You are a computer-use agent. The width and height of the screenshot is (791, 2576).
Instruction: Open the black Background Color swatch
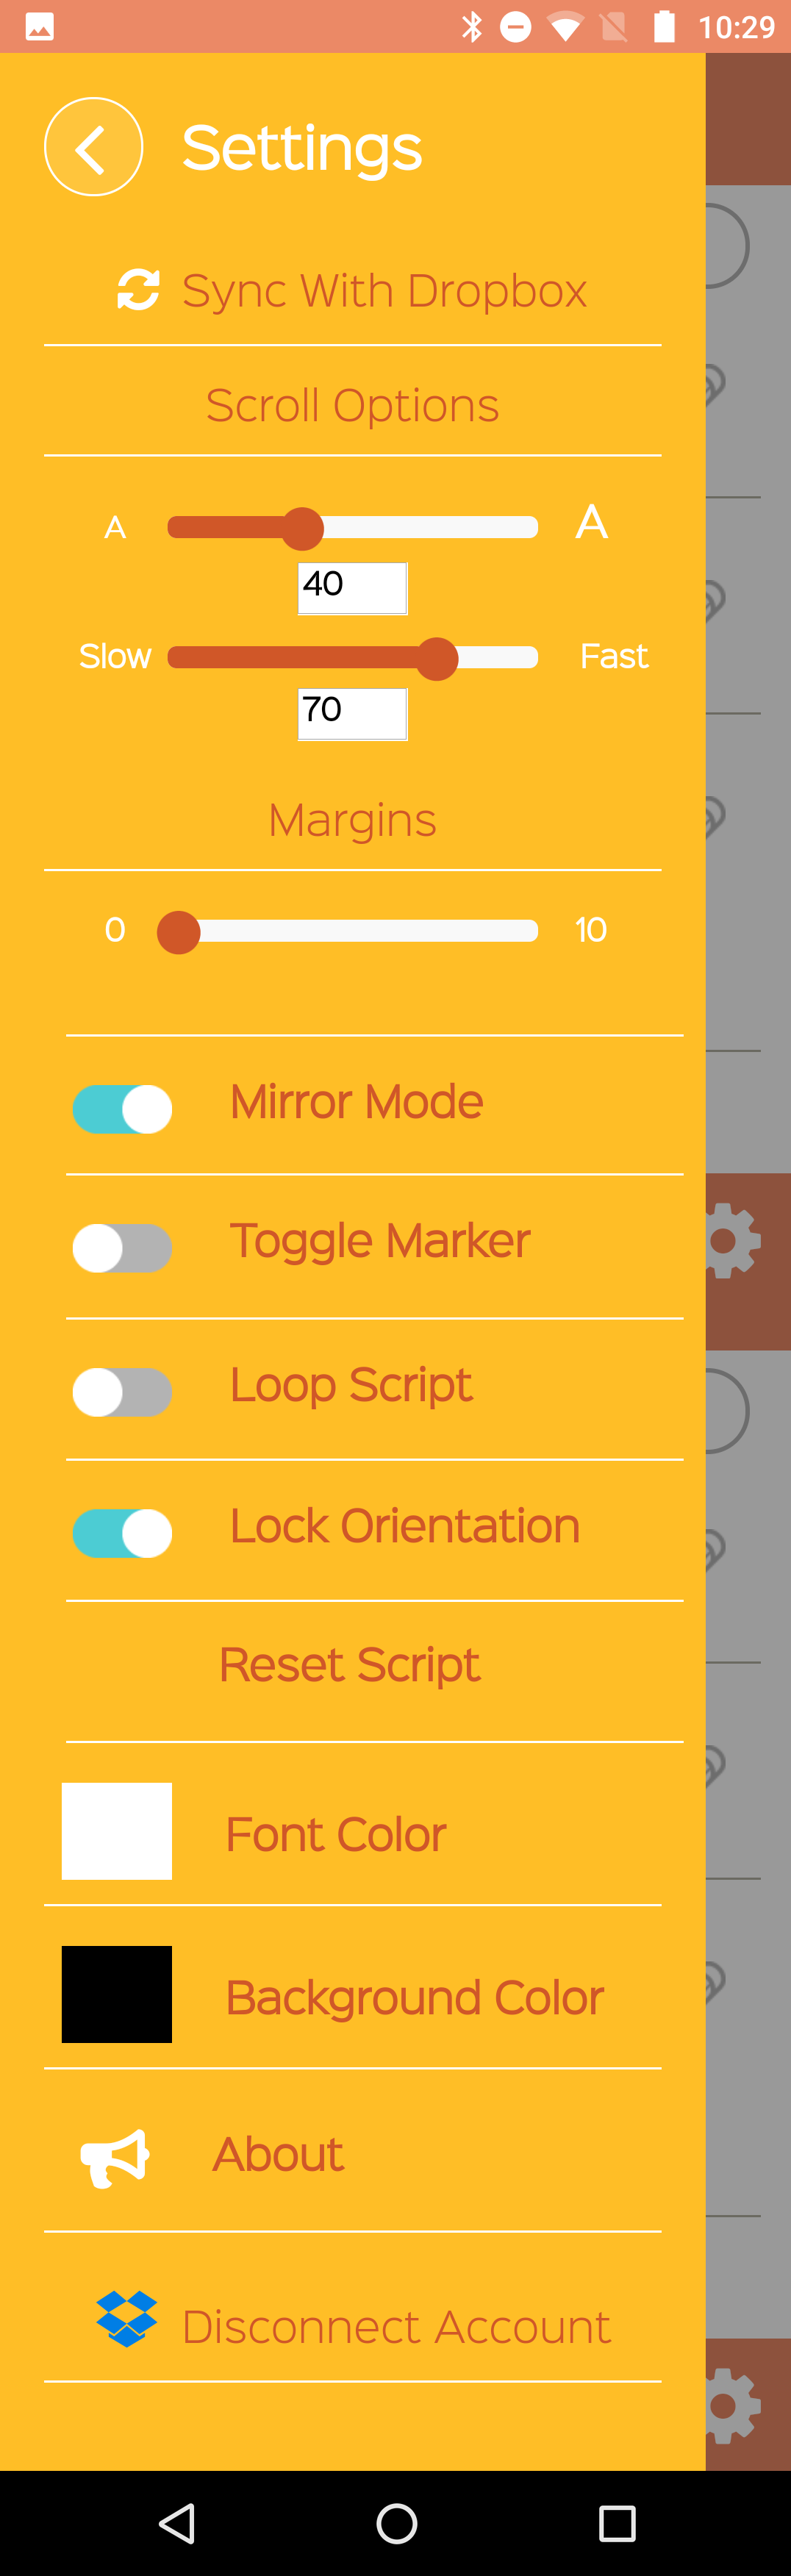click(x=117, y=1994)
